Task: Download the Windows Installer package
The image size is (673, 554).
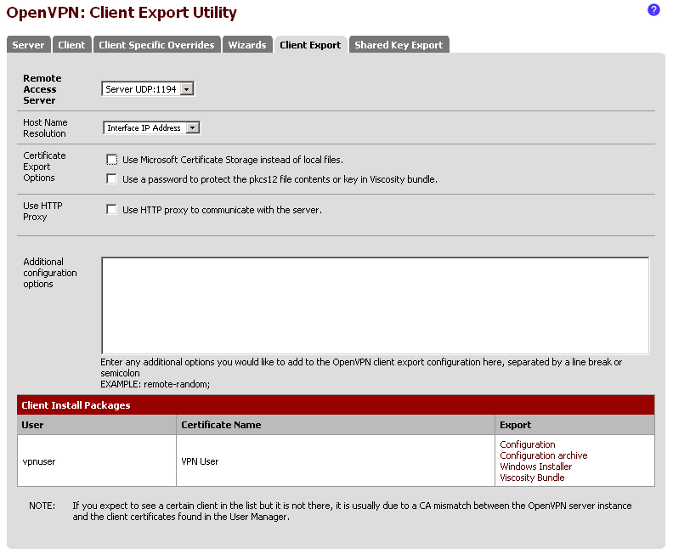Action: coord(536,467)
